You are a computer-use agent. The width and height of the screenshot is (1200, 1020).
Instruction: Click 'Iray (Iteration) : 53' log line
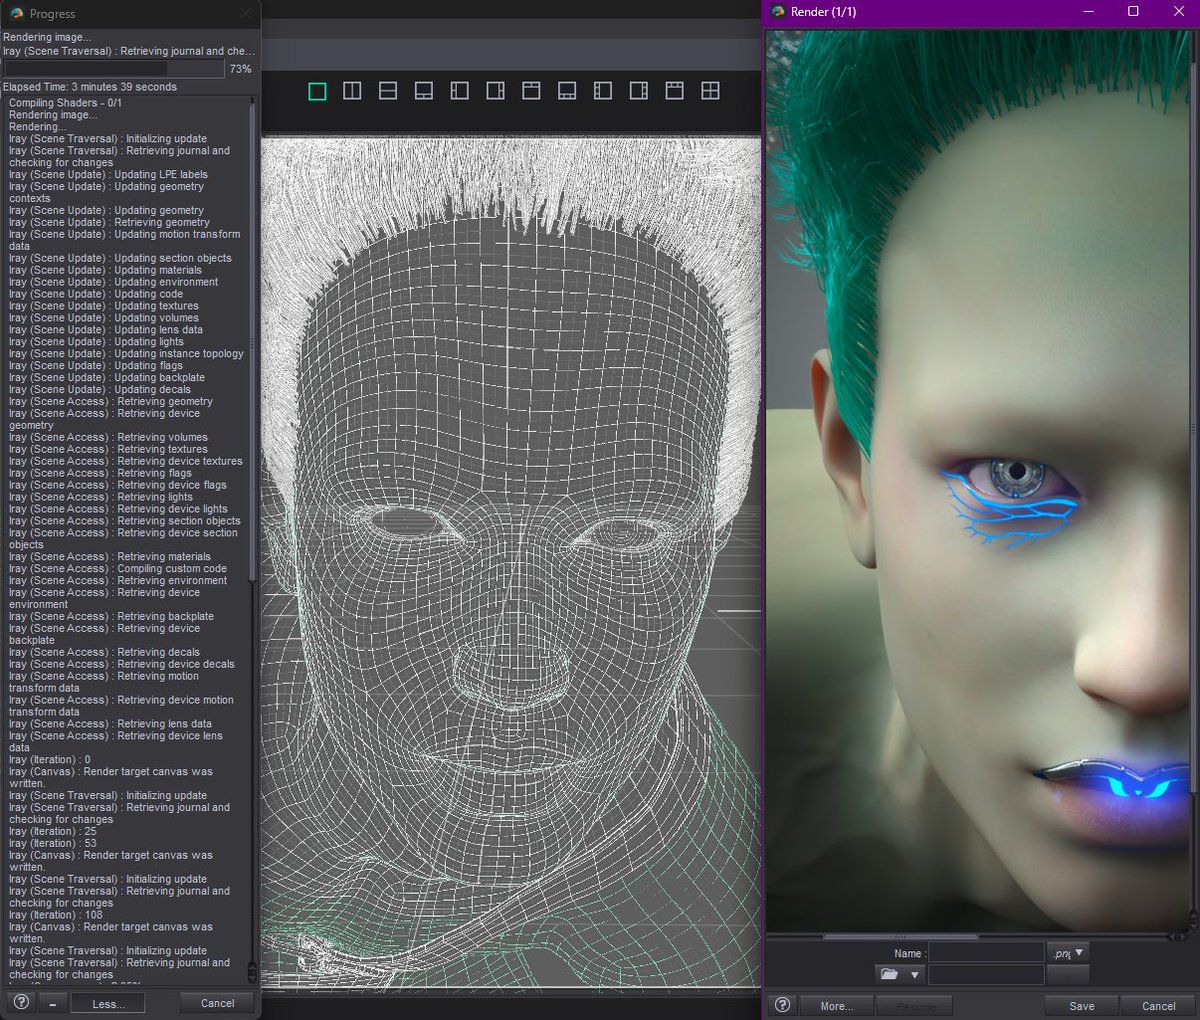(53, 843)
